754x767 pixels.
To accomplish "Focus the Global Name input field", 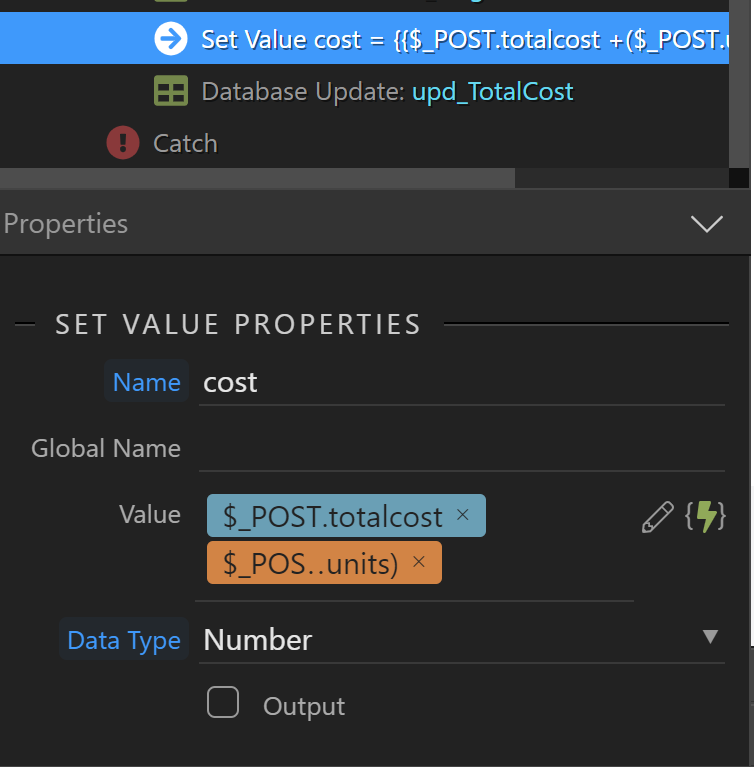I will [x=460, y=448].
